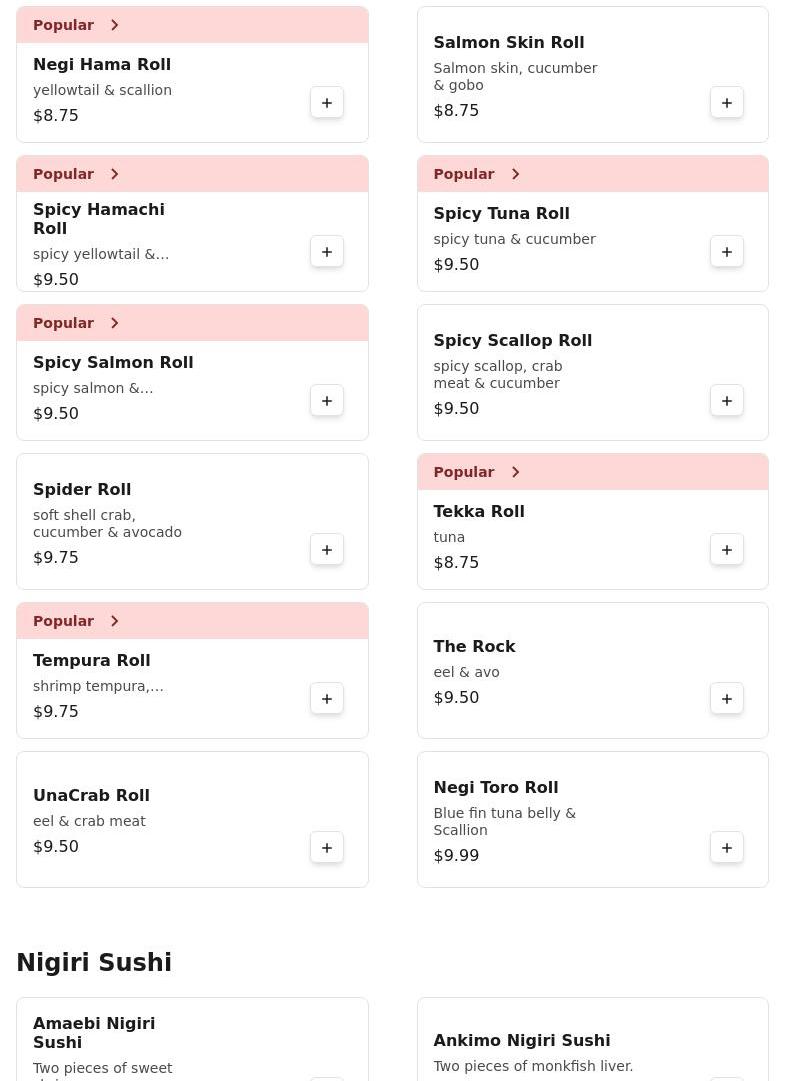Screen dimensions: 785x1081
Task: Add UnaCrab Roll to the cart
Action: coord(327,848)
